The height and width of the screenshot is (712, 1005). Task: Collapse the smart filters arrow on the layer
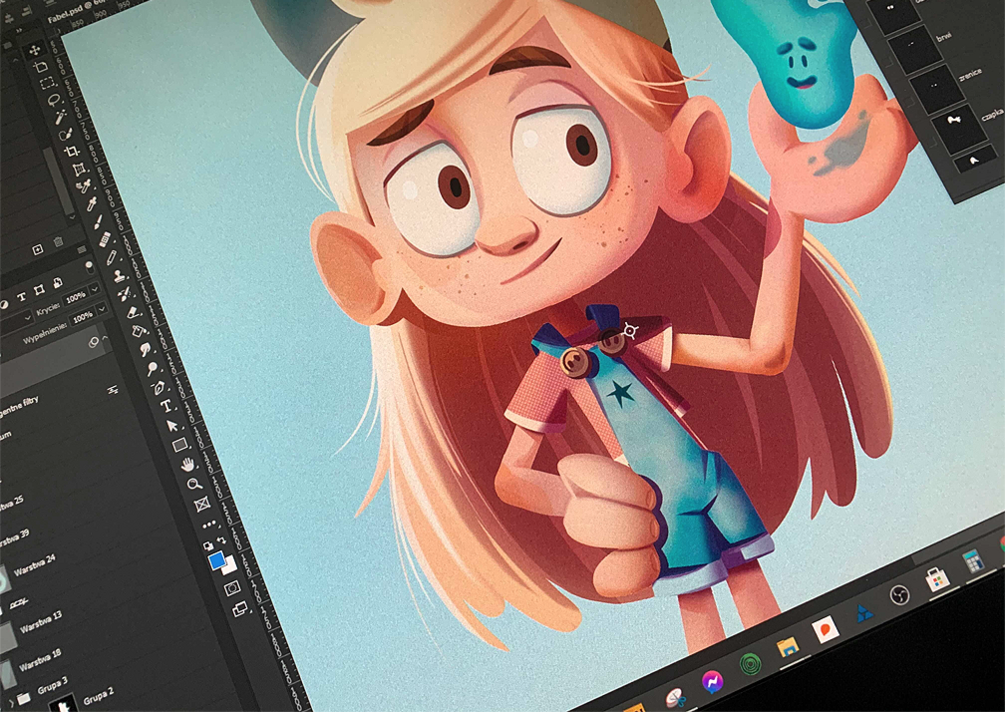coord(105,337)
